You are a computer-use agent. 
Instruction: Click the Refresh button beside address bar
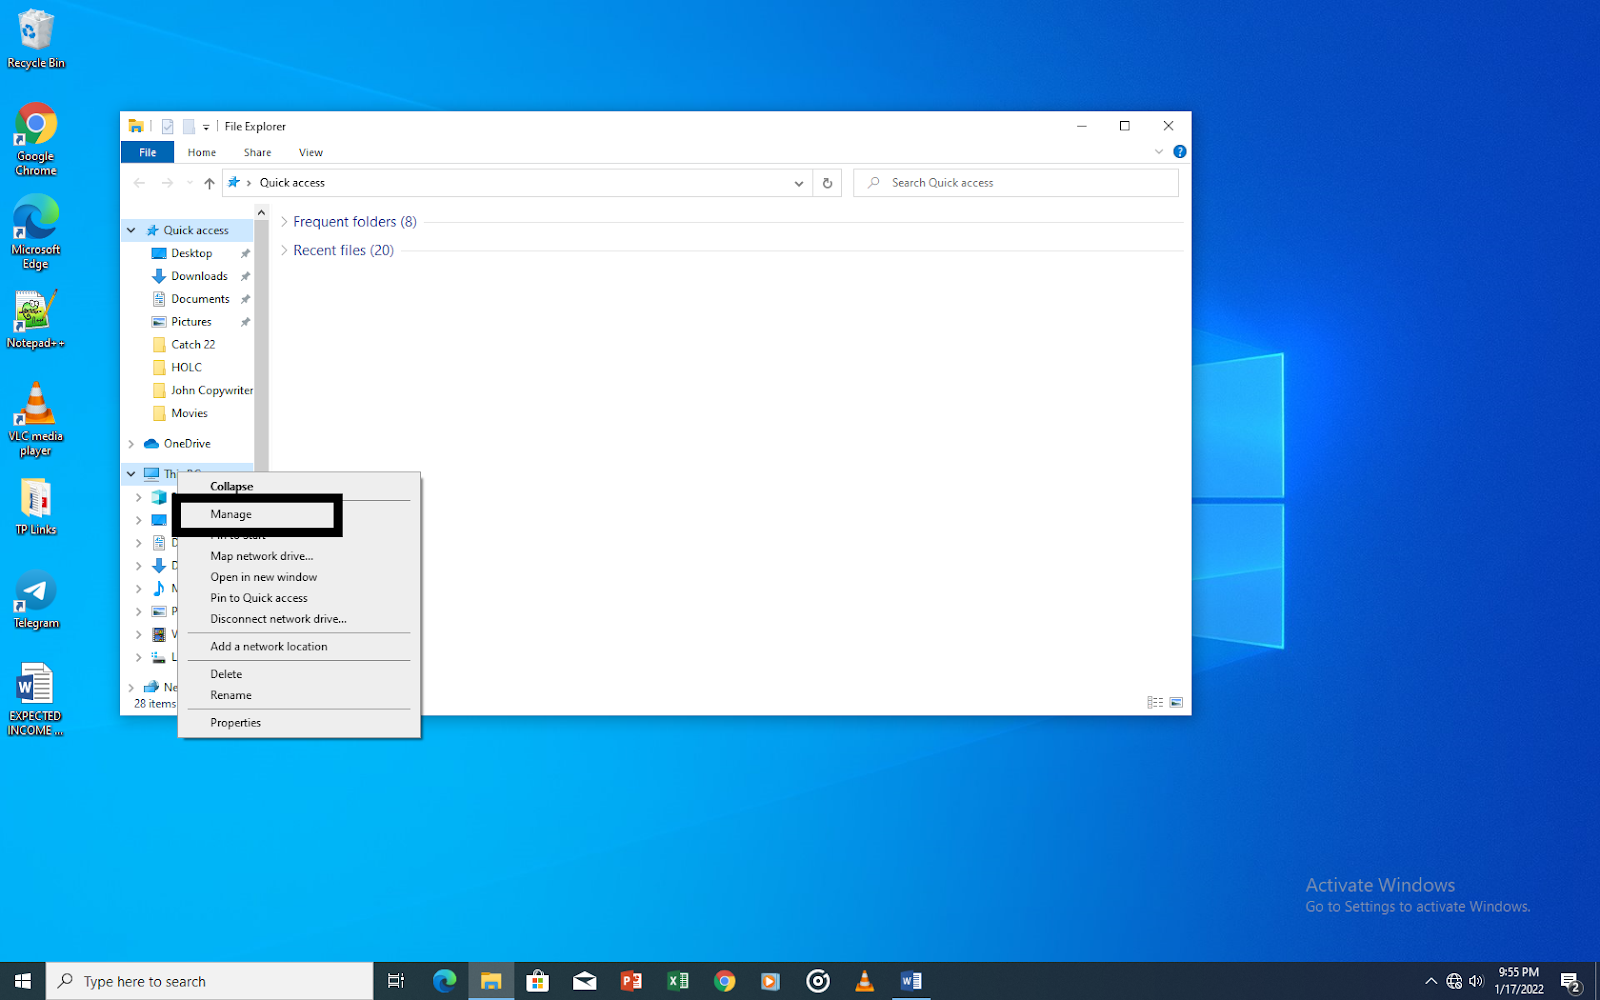(827, 183)
